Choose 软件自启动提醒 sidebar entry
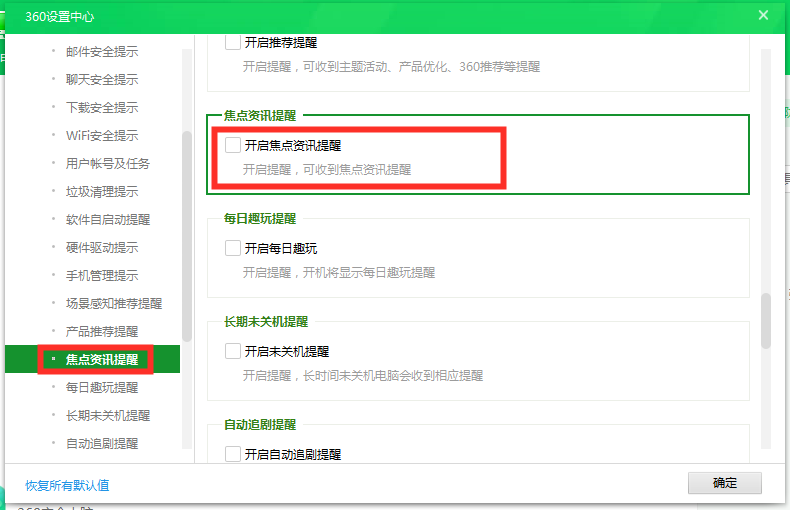The width and height of the screenshot is (790, 510). point(108,220)
